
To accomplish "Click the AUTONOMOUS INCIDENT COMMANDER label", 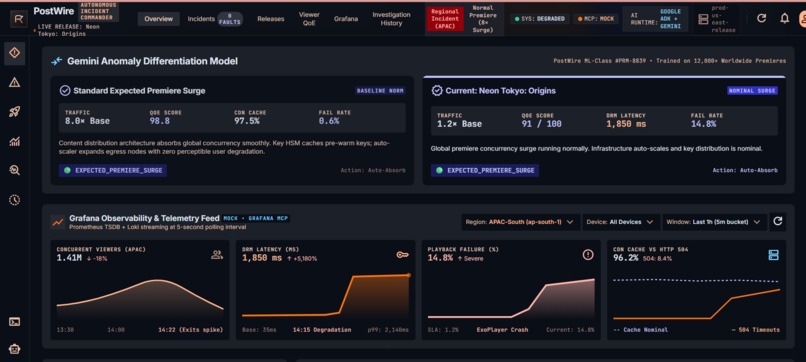I will (x=99, y=11).
